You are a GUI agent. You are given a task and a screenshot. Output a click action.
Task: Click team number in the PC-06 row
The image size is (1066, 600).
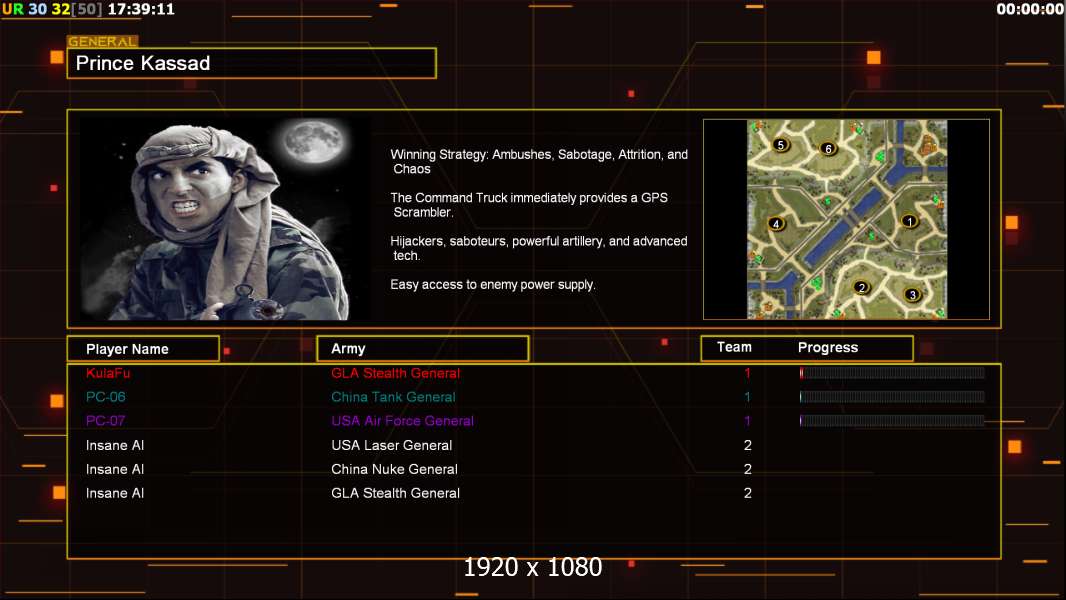[747, 397]
